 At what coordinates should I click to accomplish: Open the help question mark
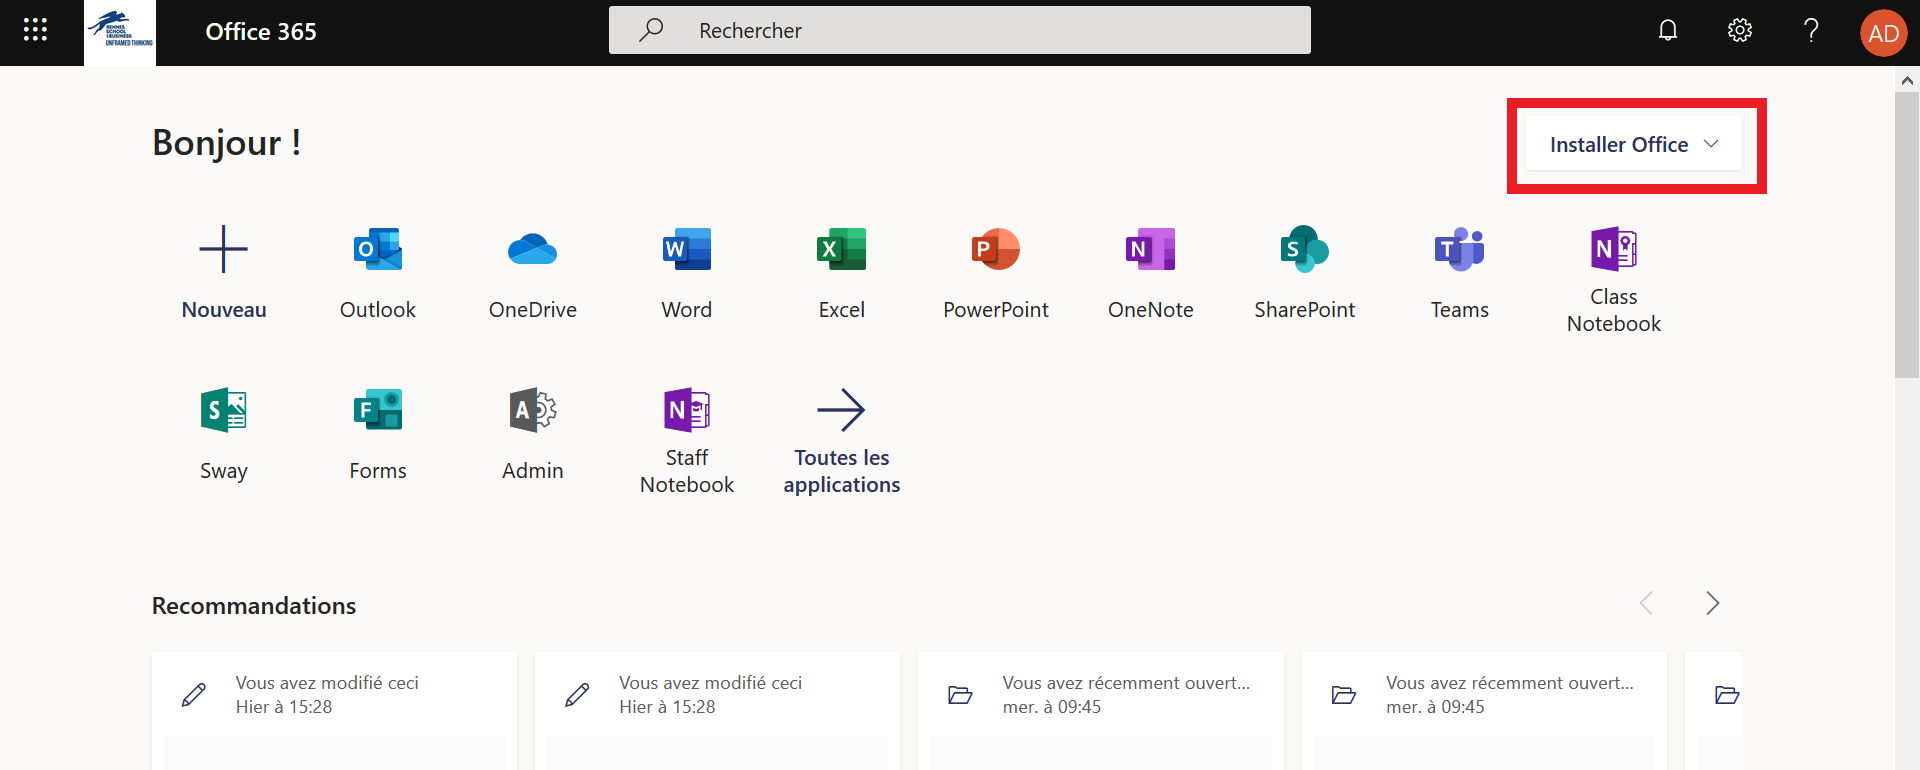(1811, 30)
